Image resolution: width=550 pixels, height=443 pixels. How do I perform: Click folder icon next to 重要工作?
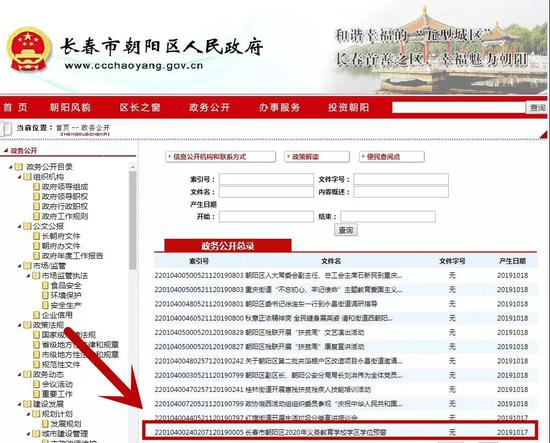(x=36, y=394)
